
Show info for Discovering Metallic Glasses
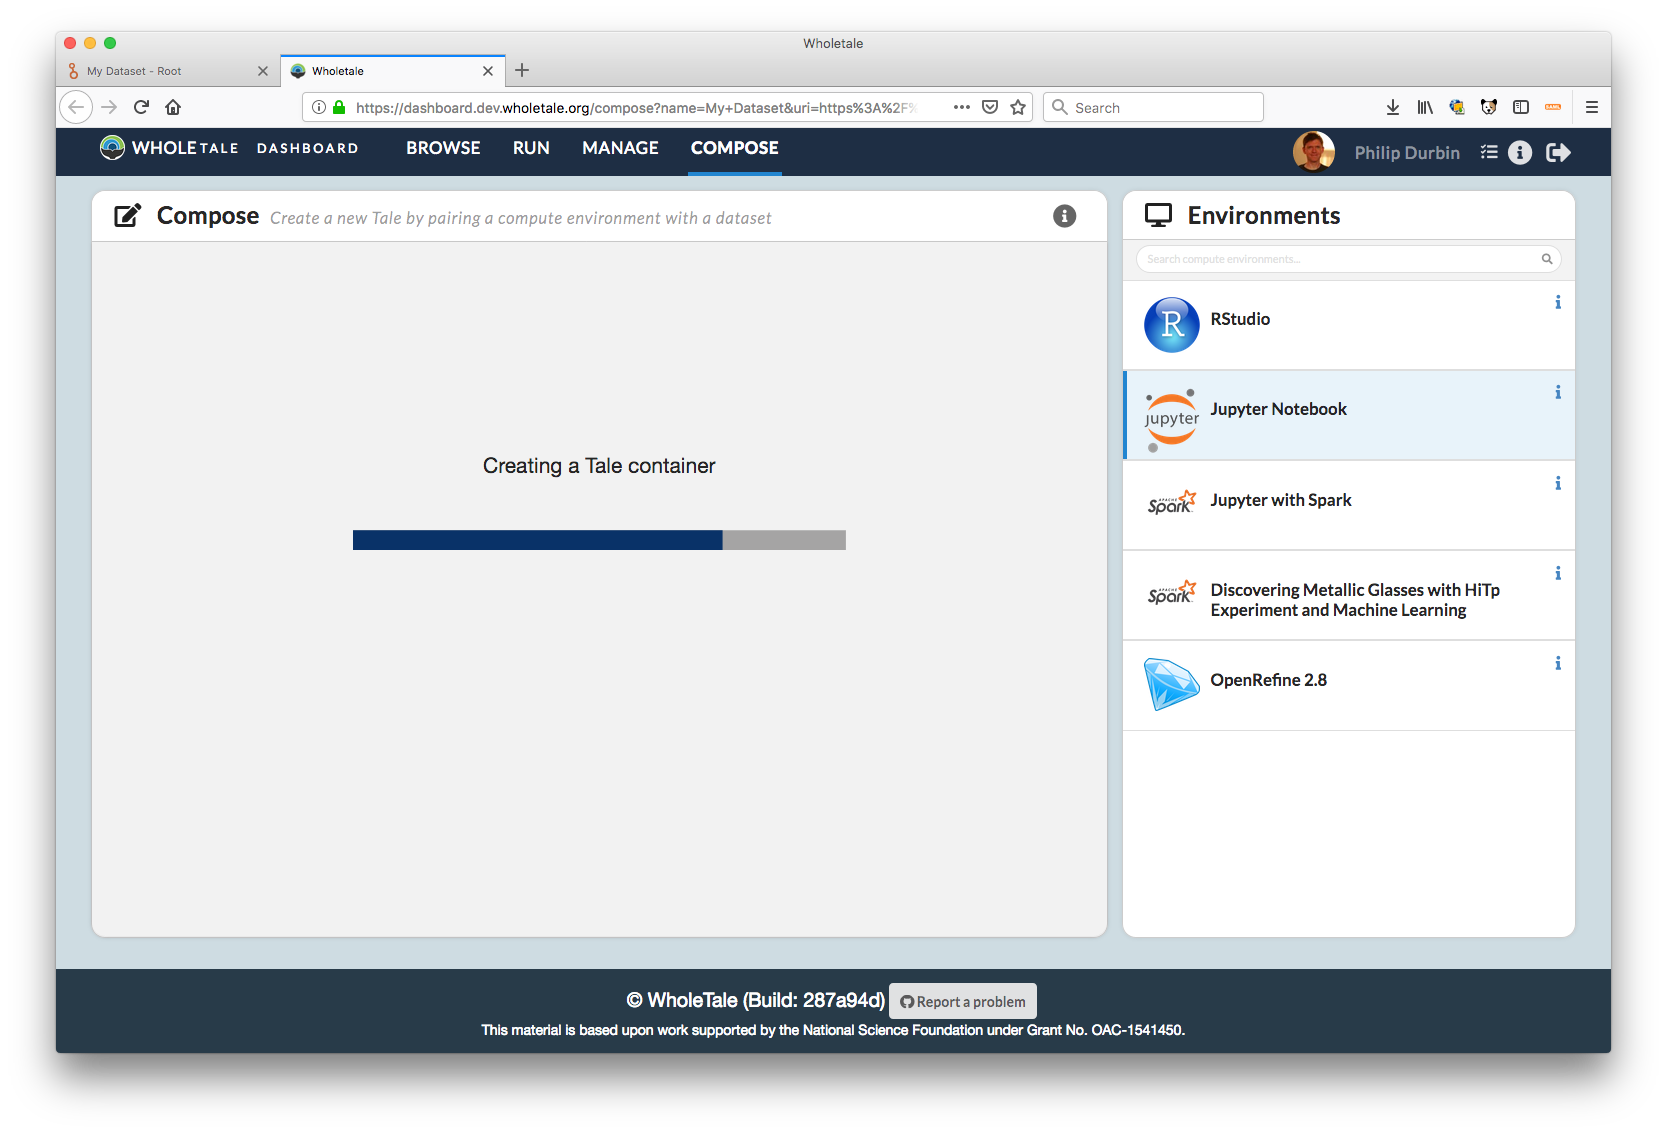pos(1557,573)
